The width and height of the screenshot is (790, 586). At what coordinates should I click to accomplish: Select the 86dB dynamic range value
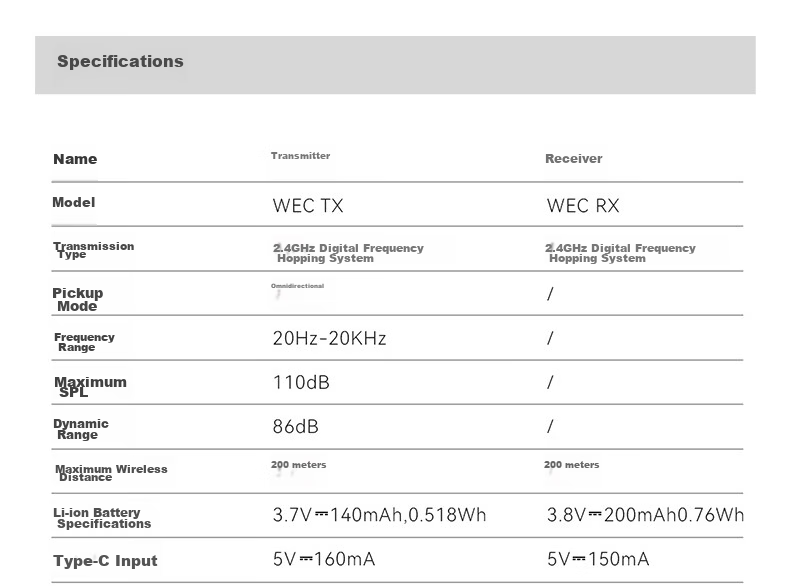pyautogui.click(x=295, y=427)
